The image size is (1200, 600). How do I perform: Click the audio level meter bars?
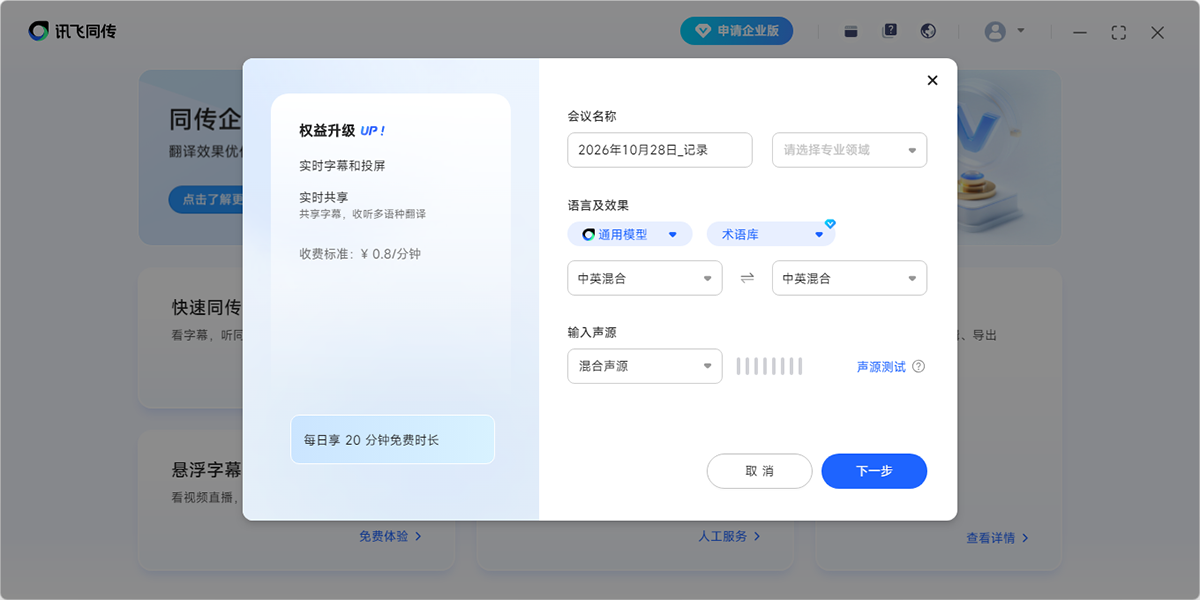770,366
